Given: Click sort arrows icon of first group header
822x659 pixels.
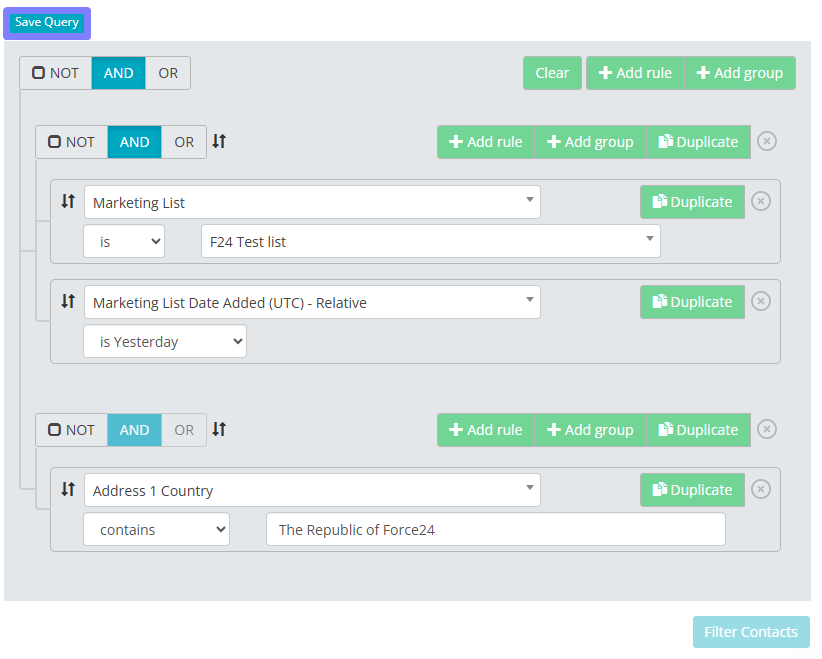Looking at the screenshot, I should 219,141.
